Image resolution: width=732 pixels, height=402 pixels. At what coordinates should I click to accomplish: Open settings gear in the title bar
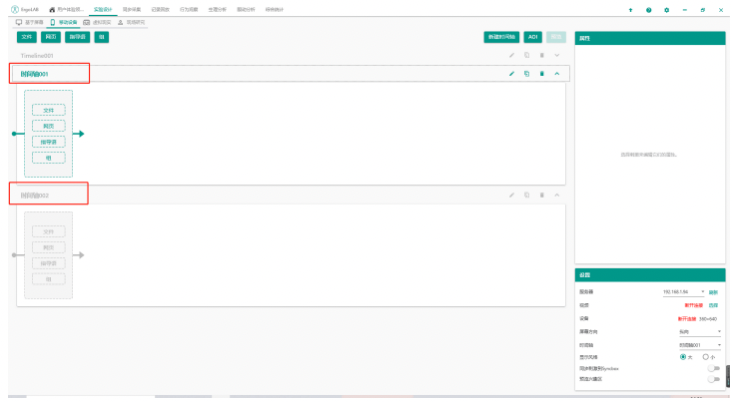tap(667, 9)
